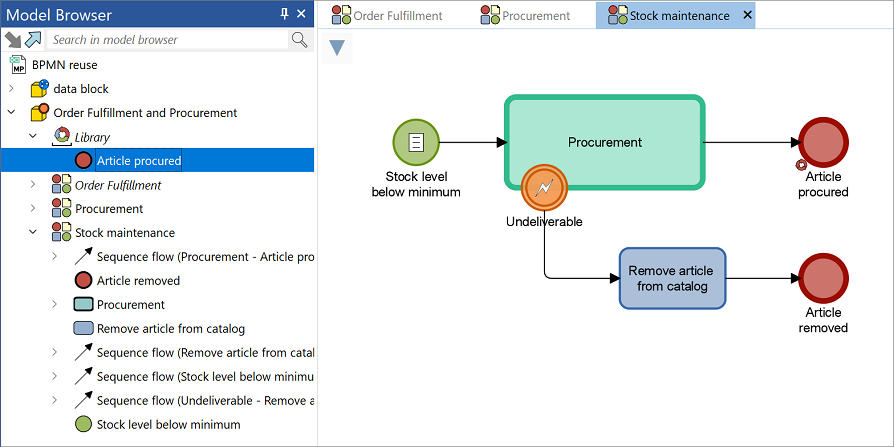Click the dark gray down-right arrow icon

(13, 40)
